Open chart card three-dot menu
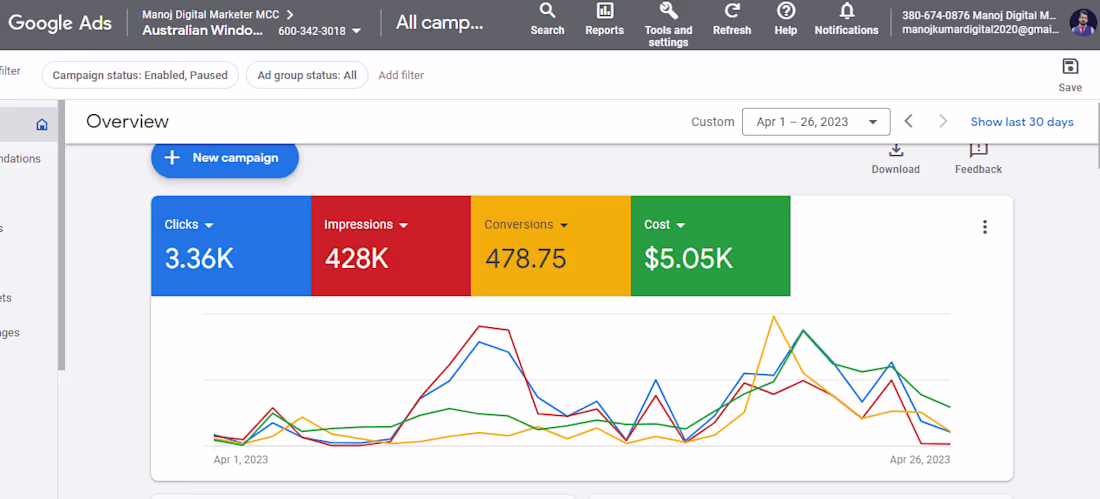1100x499 pixels. click(x=985, y=227)
